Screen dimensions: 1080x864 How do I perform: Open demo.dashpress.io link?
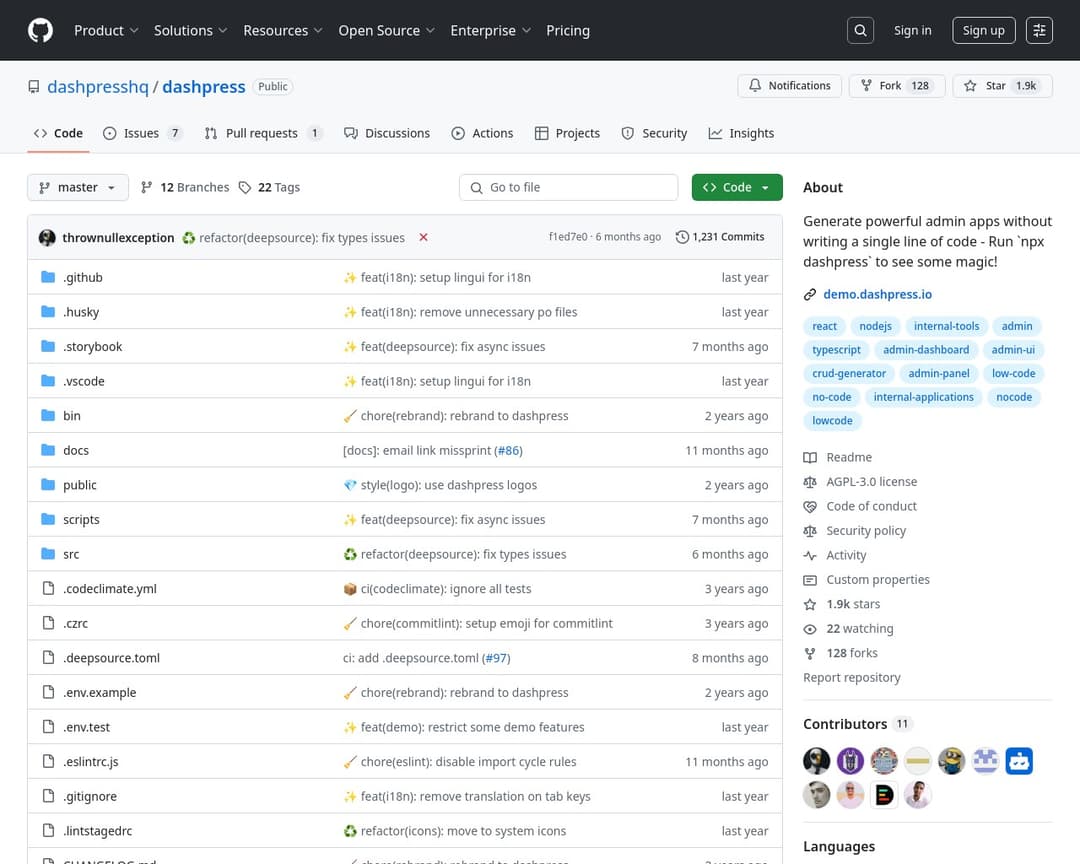coord(878,295)
